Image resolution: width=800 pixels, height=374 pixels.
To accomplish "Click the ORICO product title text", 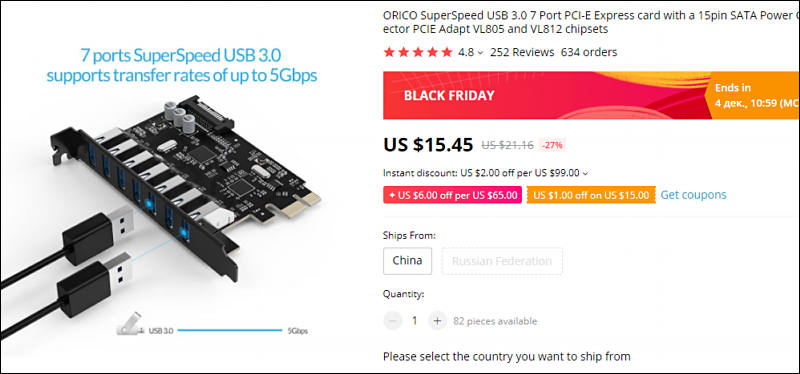I will click(591, 22).
